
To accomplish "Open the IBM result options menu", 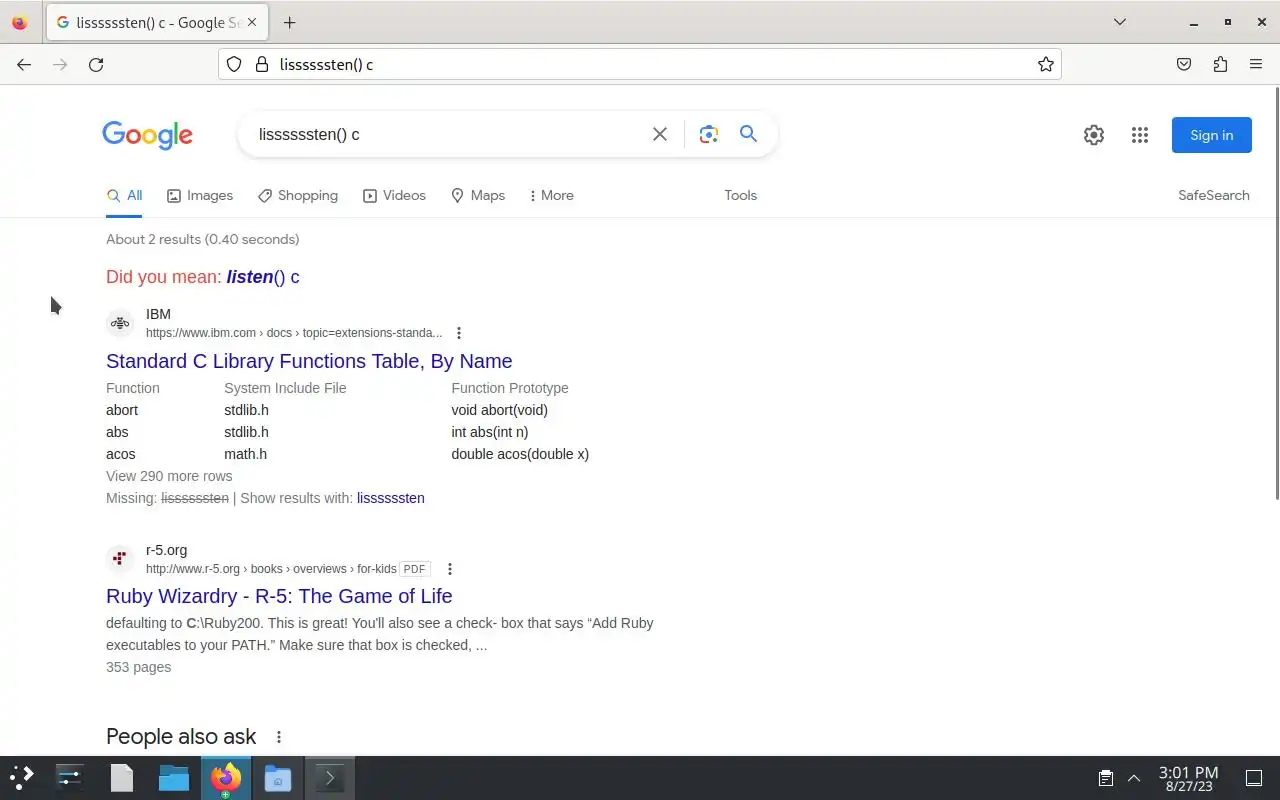I will (x=459, y=333).
